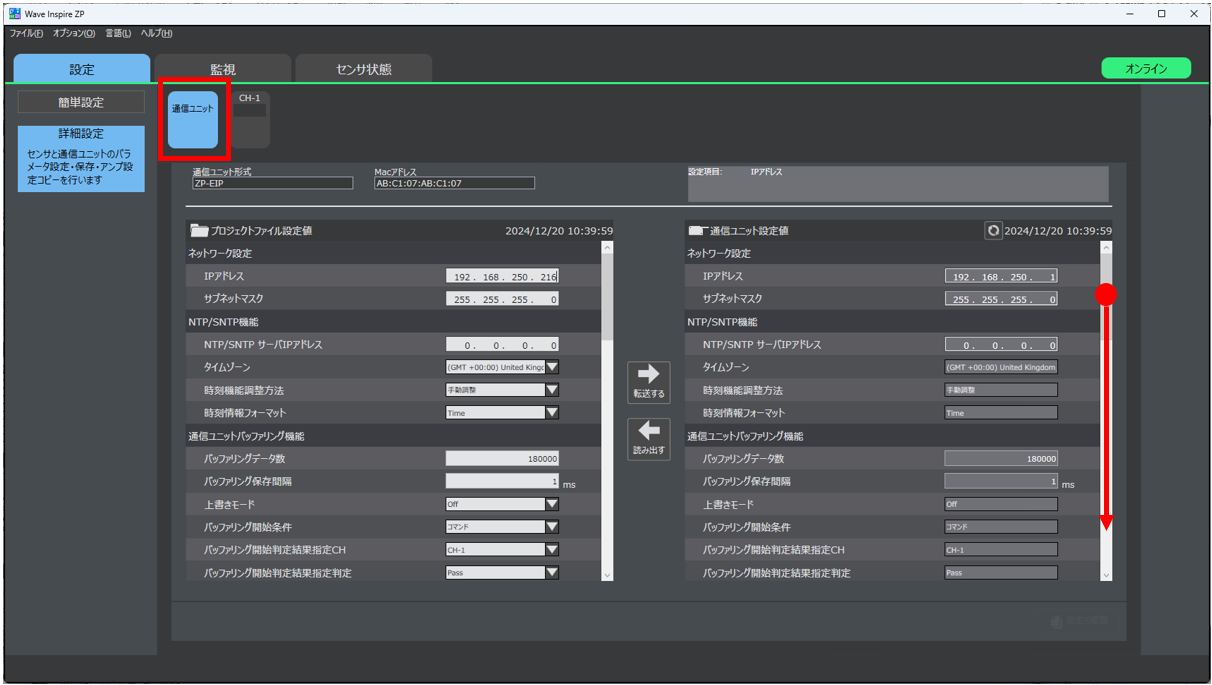This screenshot has width=1212, height=685.
Task: Click the communication unit タイムゾーン value
Action: (1001, 367)
